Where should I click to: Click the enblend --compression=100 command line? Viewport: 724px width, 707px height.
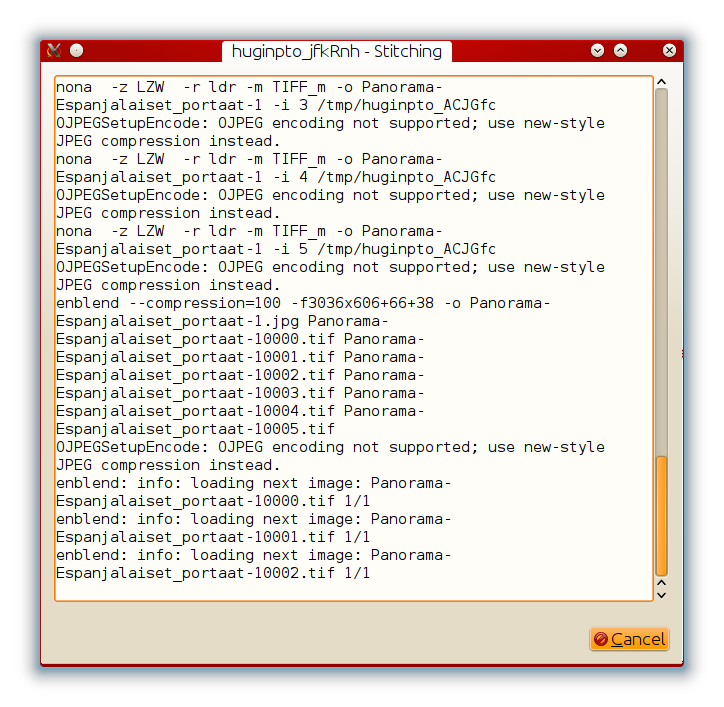tap(303, 303)
